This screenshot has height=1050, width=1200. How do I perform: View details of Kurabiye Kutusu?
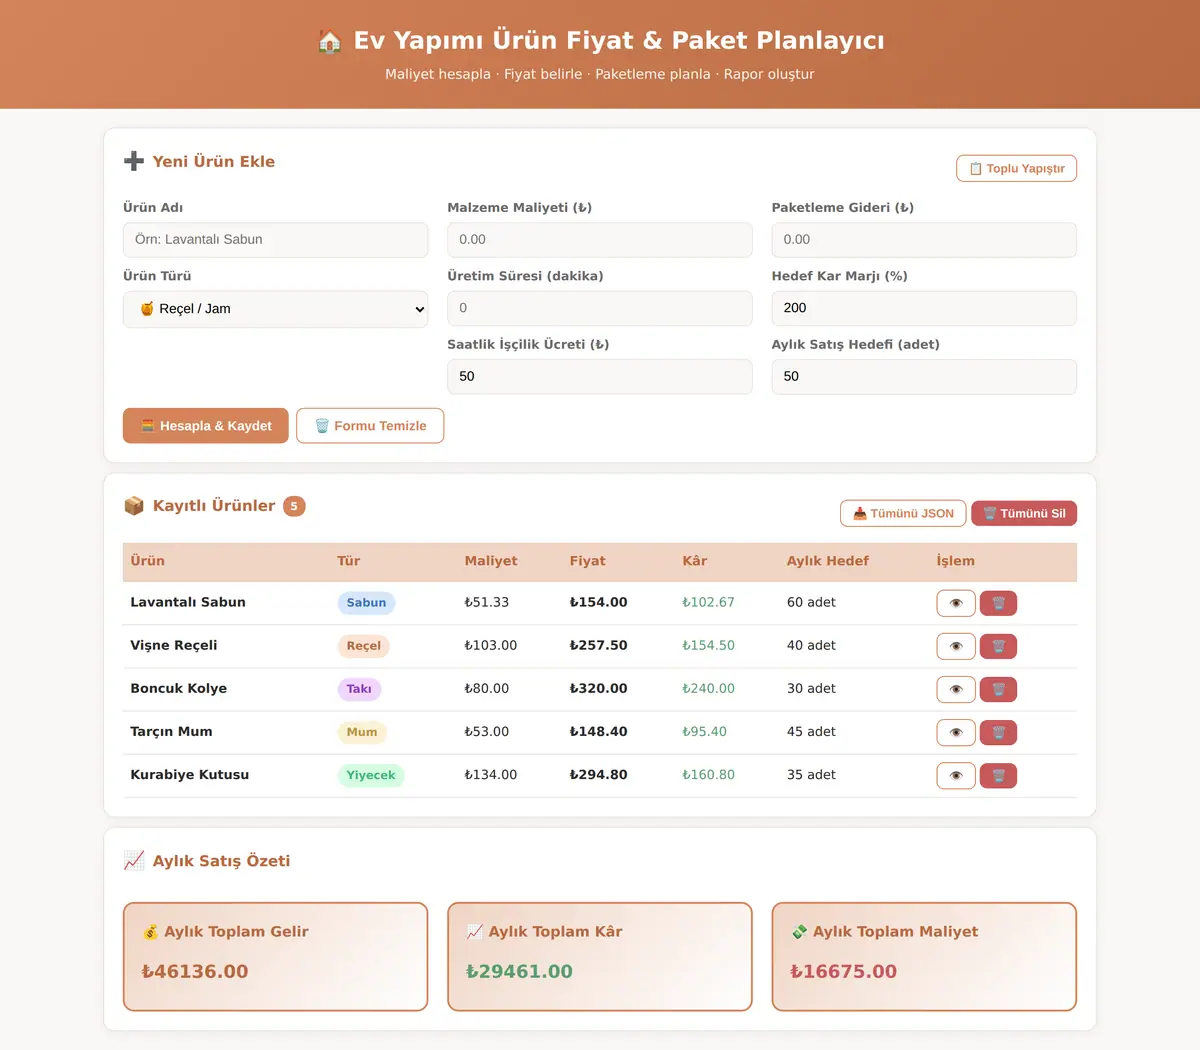coord(956,775)
